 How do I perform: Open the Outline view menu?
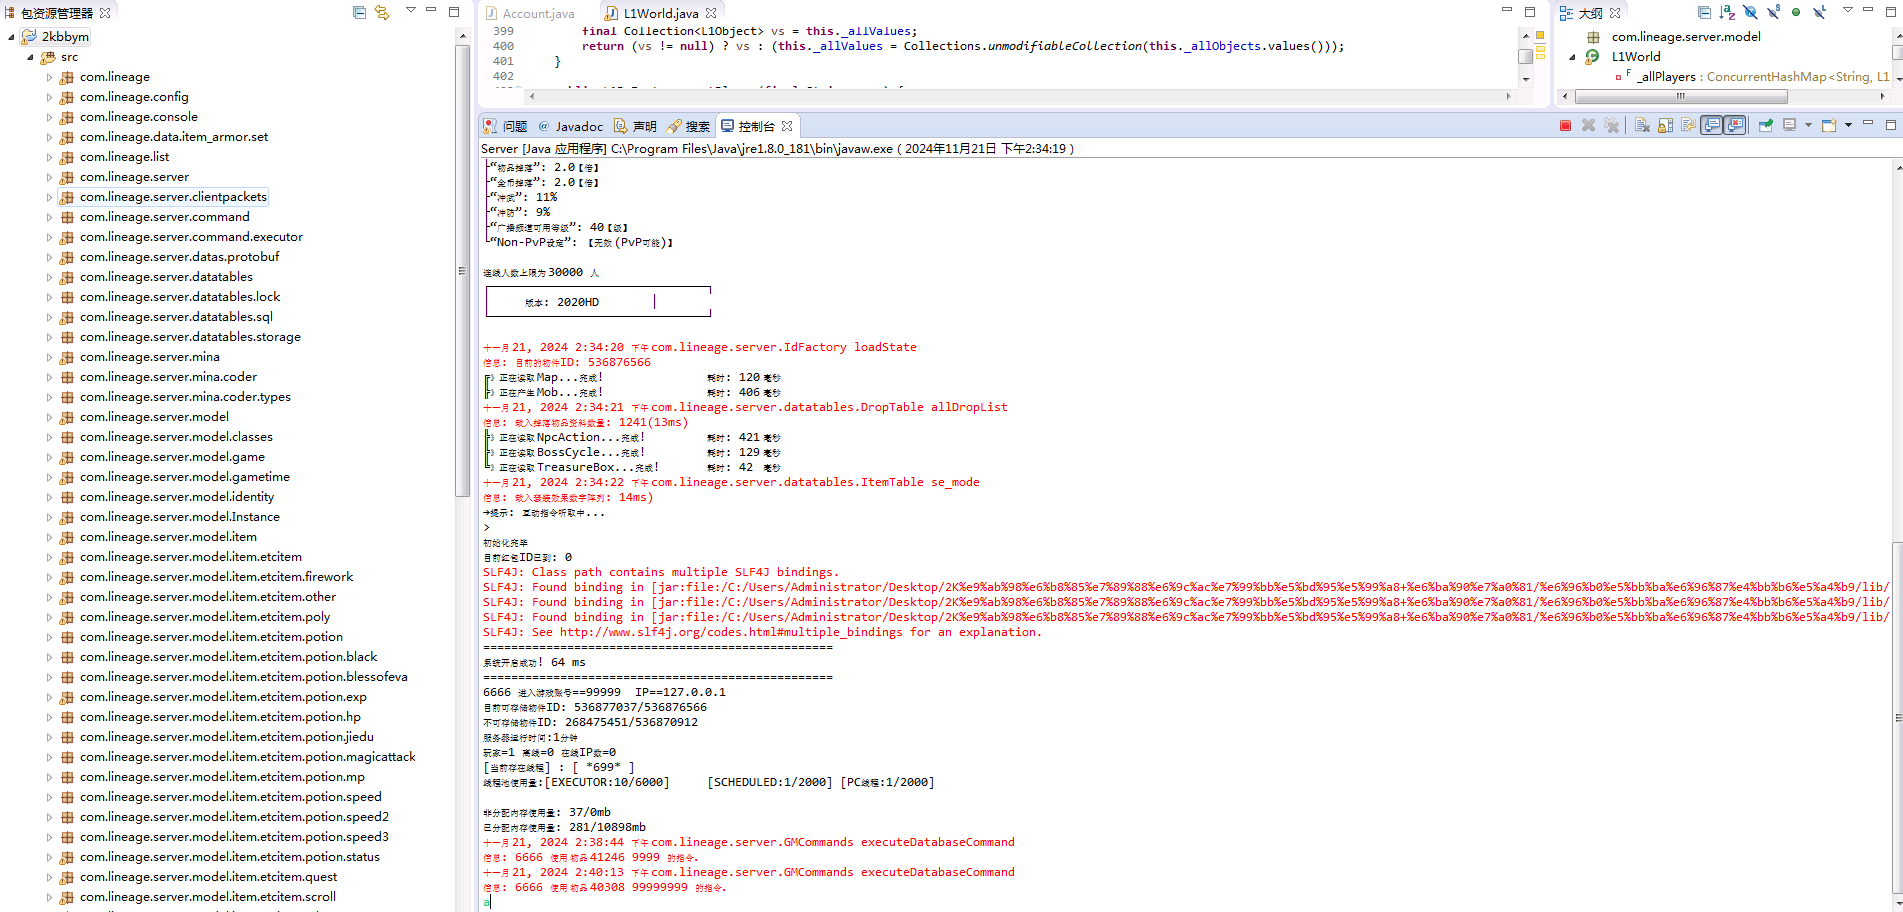pyautogui.click(x=1847, y=10)
